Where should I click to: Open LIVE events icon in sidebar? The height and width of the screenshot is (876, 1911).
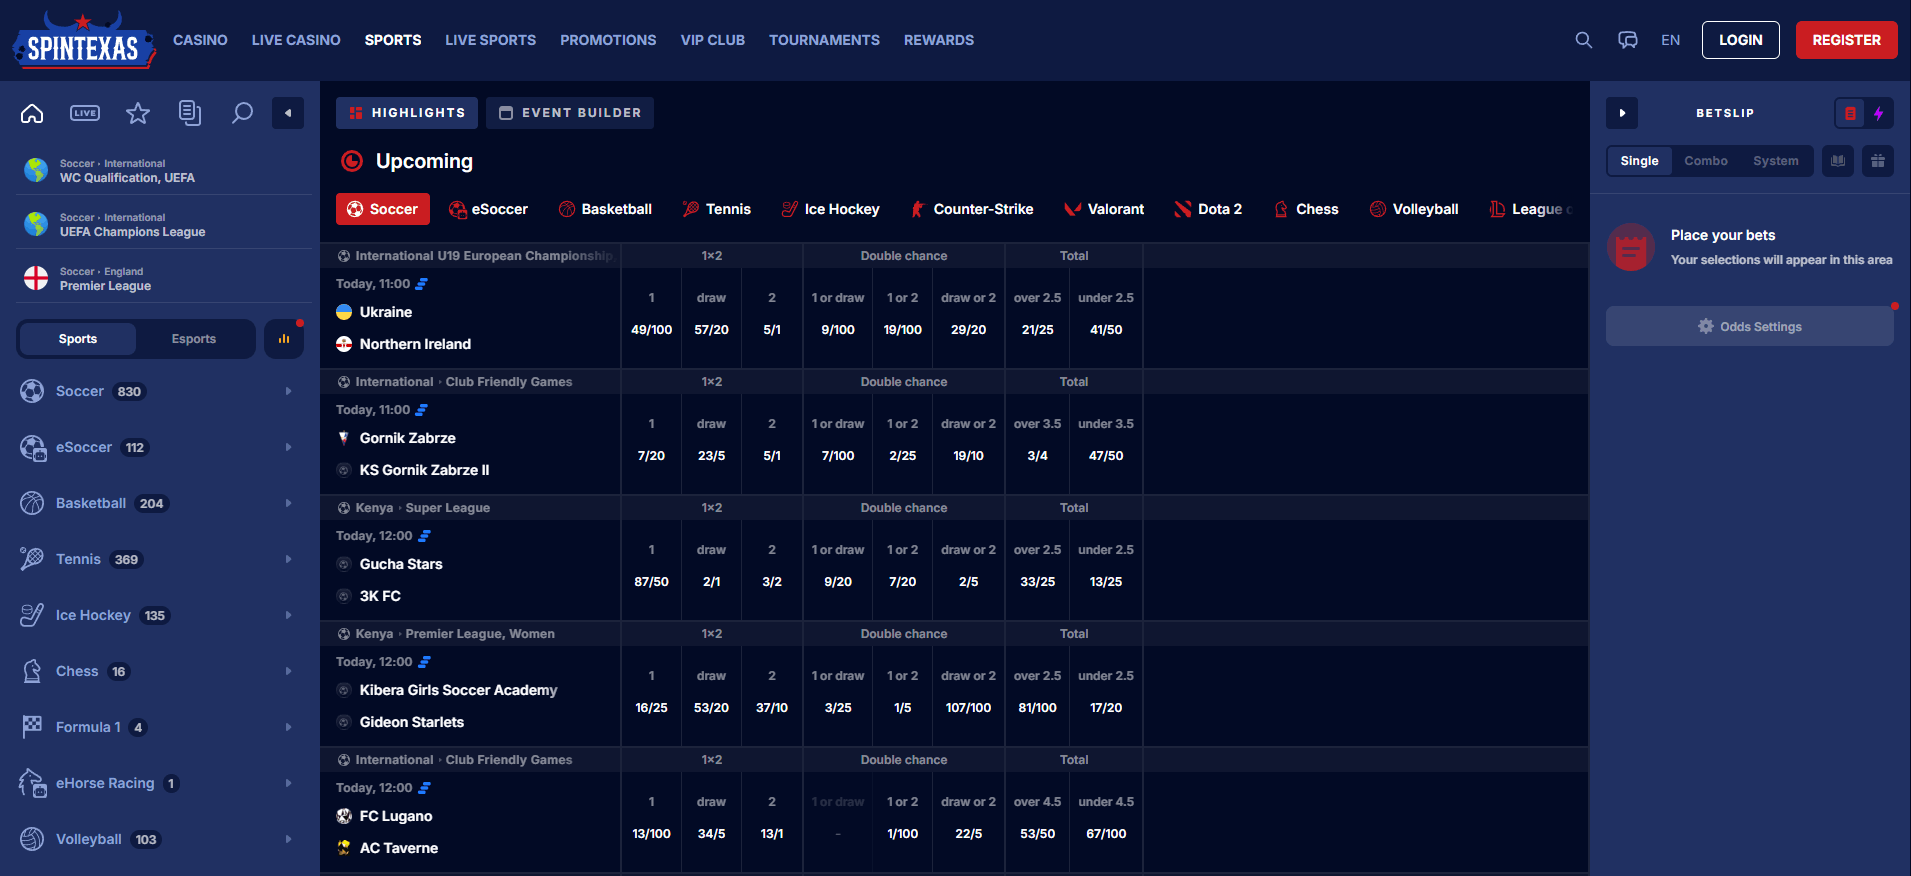(85, 113)
